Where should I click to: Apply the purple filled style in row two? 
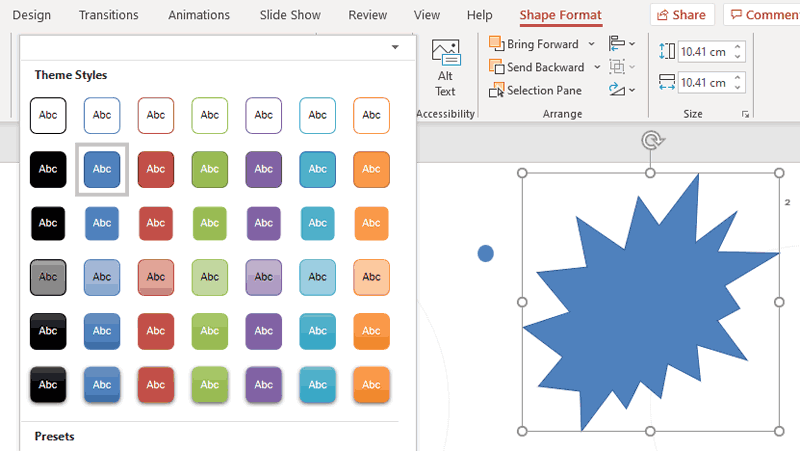[264, 169]
